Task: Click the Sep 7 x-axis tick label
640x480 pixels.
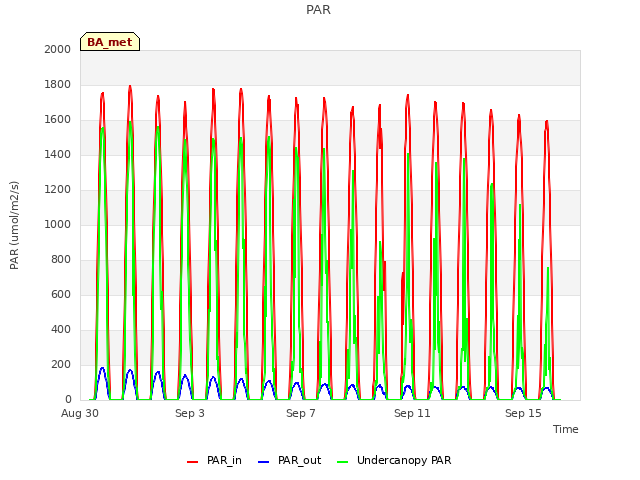Action: [301, 413]
